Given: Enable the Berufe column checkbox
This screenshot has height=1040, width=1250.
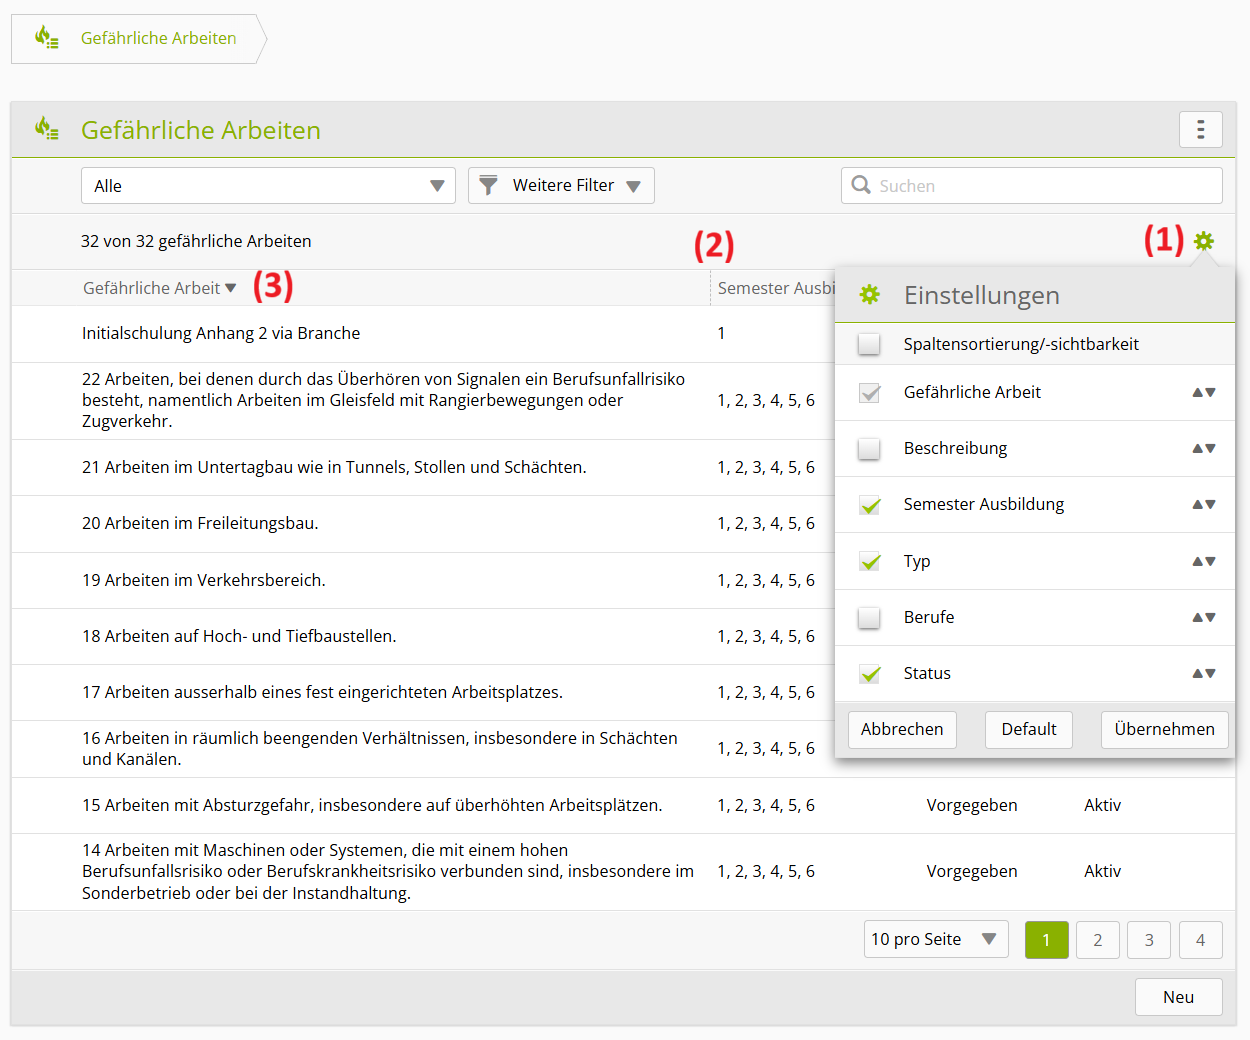Looking at the screenshot, I should [x=869, y=618].
